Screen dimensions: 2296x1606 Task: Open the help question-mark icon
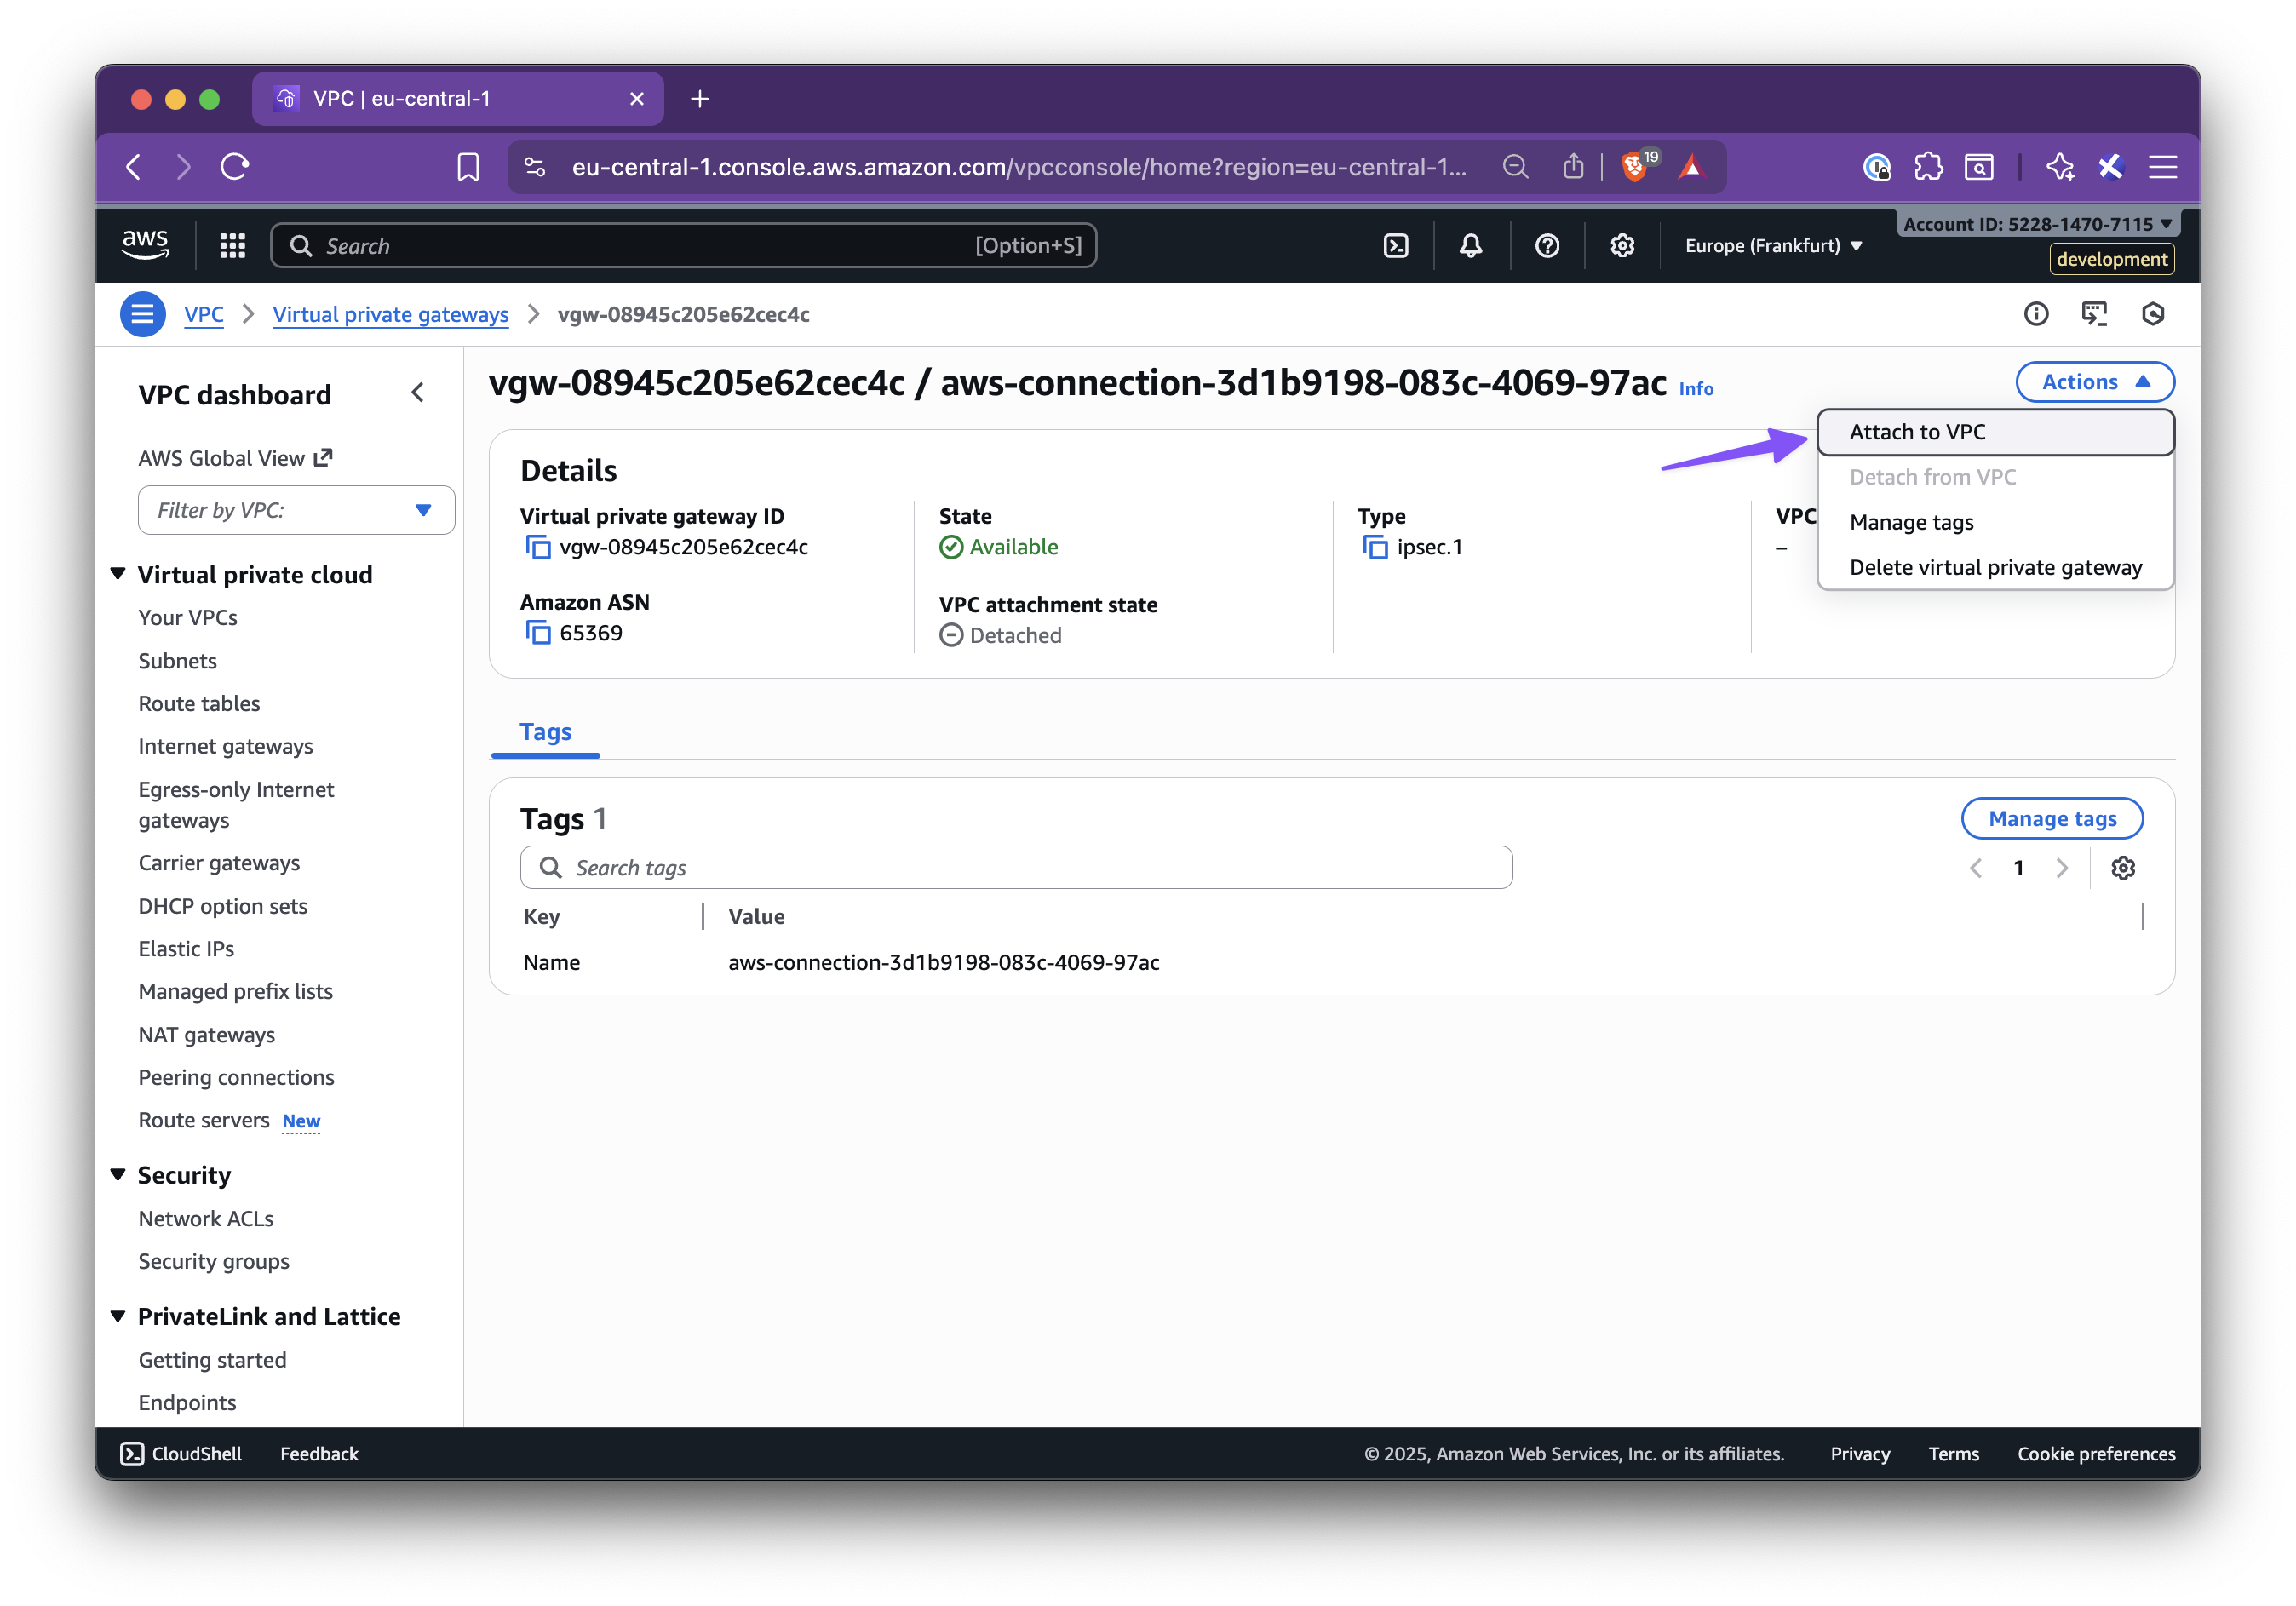1546,245
